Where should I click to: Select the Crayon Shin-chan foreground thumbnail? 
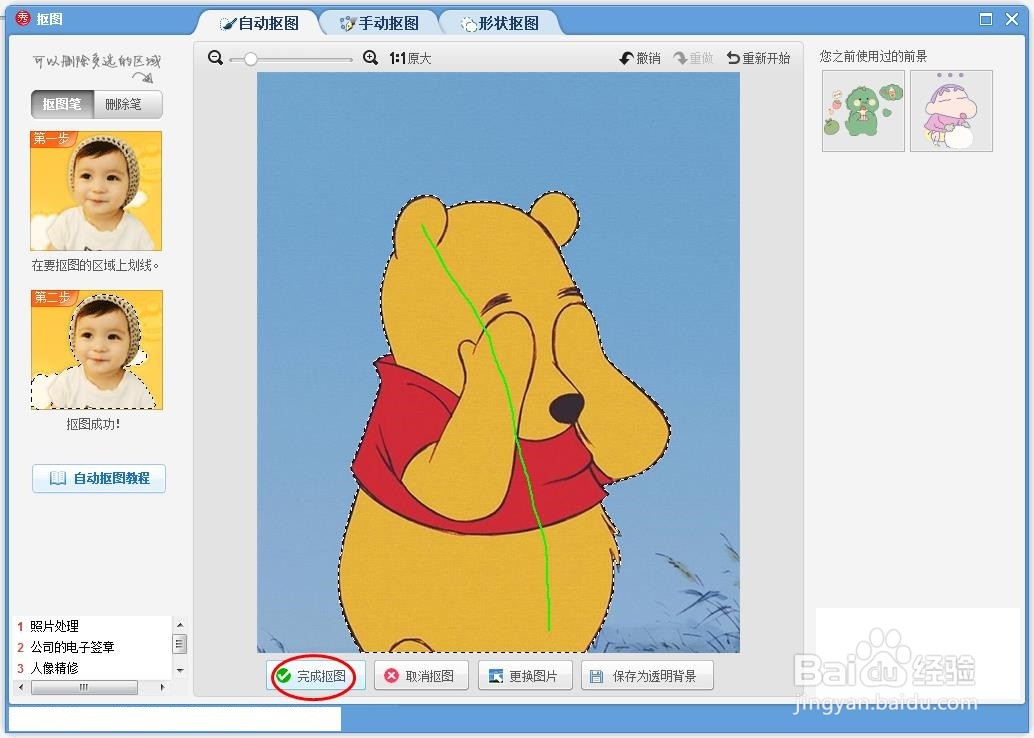(x=951, y=111)
